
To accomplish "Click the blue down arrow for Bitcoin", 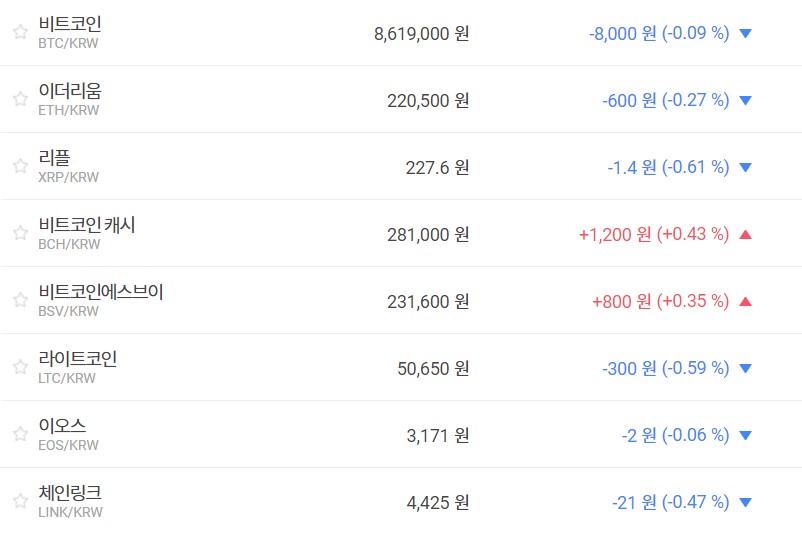I will pos(745,33).
